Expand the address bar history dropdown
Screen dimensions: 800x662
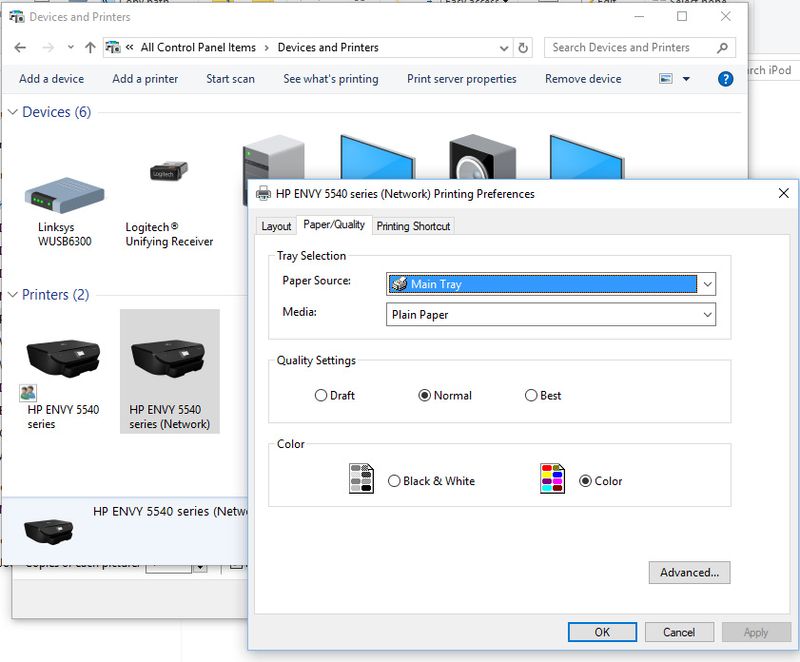click(504, 48)
